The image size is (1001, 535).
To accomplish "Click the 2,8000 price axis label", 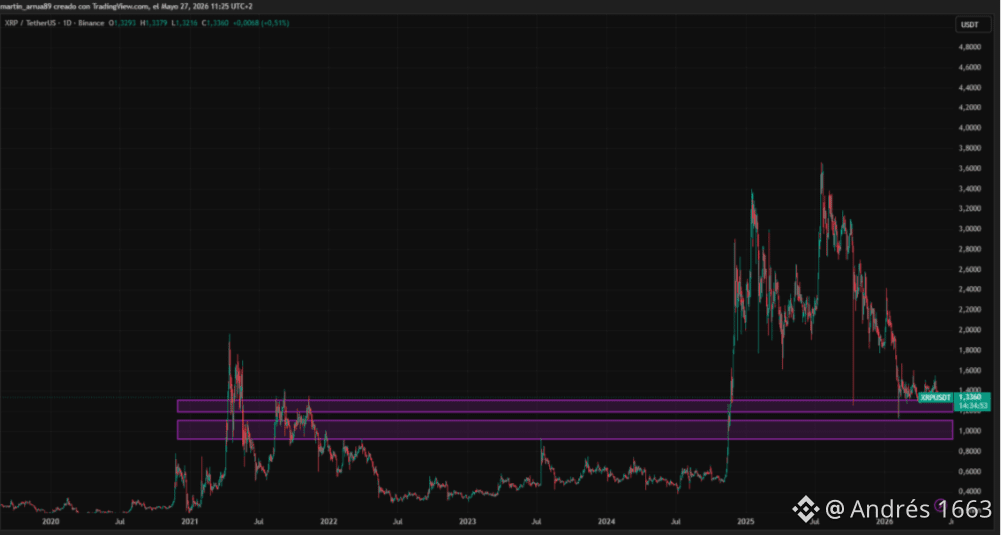I will [970, 249].
